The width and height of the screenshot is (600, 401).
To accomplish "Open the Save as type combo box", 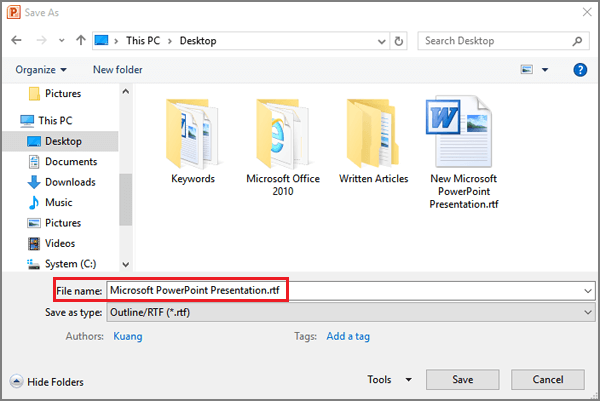I will tap(351, 313).
